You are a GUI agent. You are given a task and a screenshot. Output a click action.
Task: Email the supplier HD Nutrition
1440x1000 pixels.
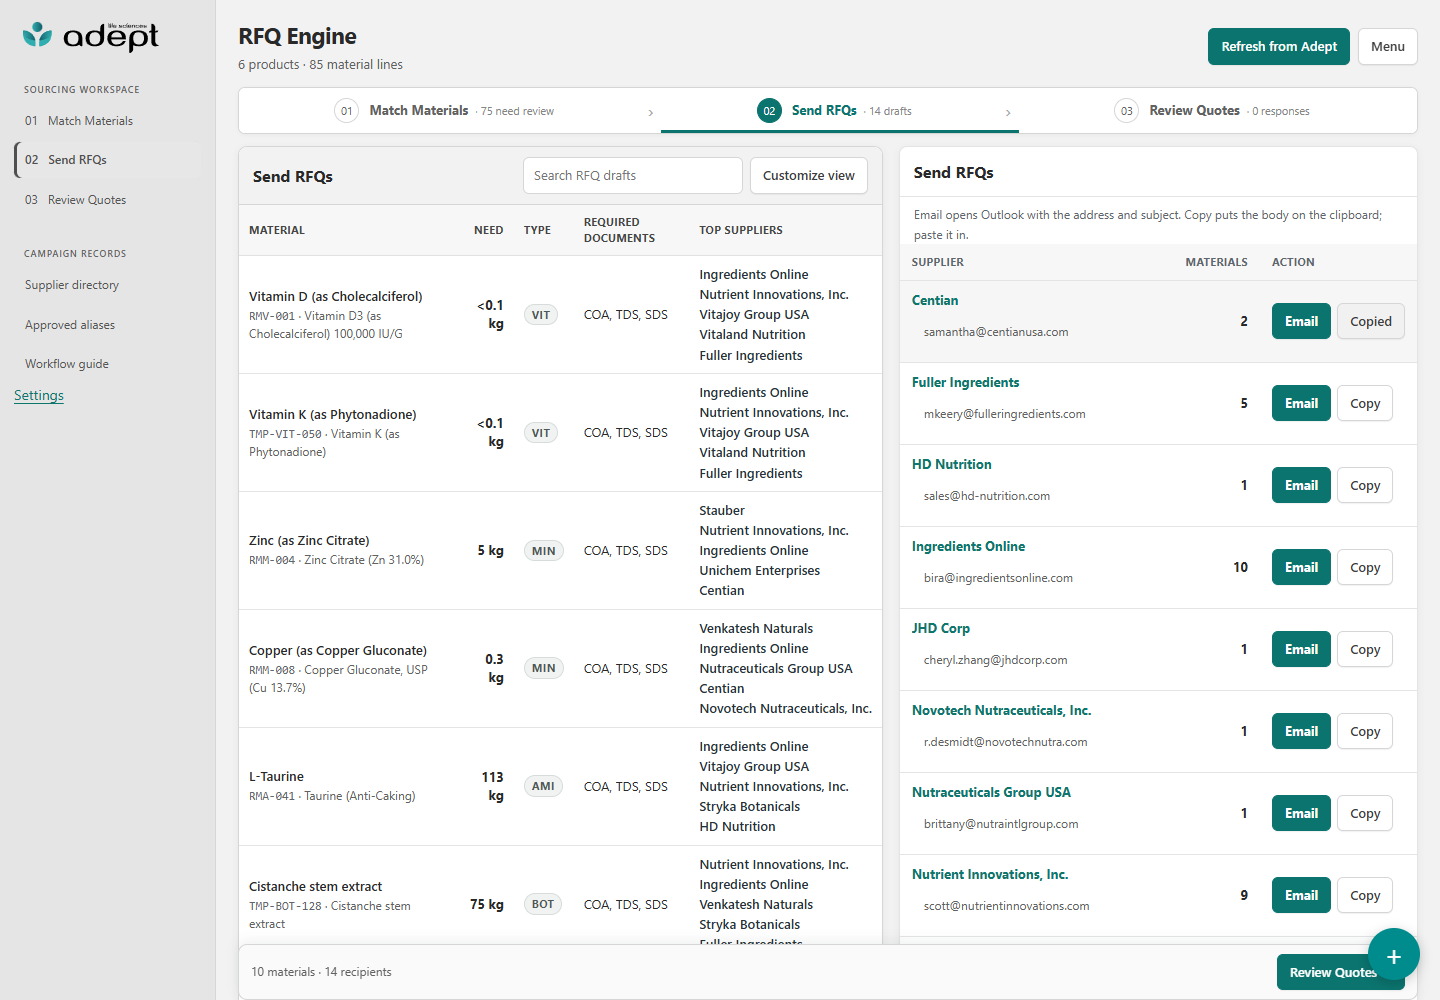1301,485
